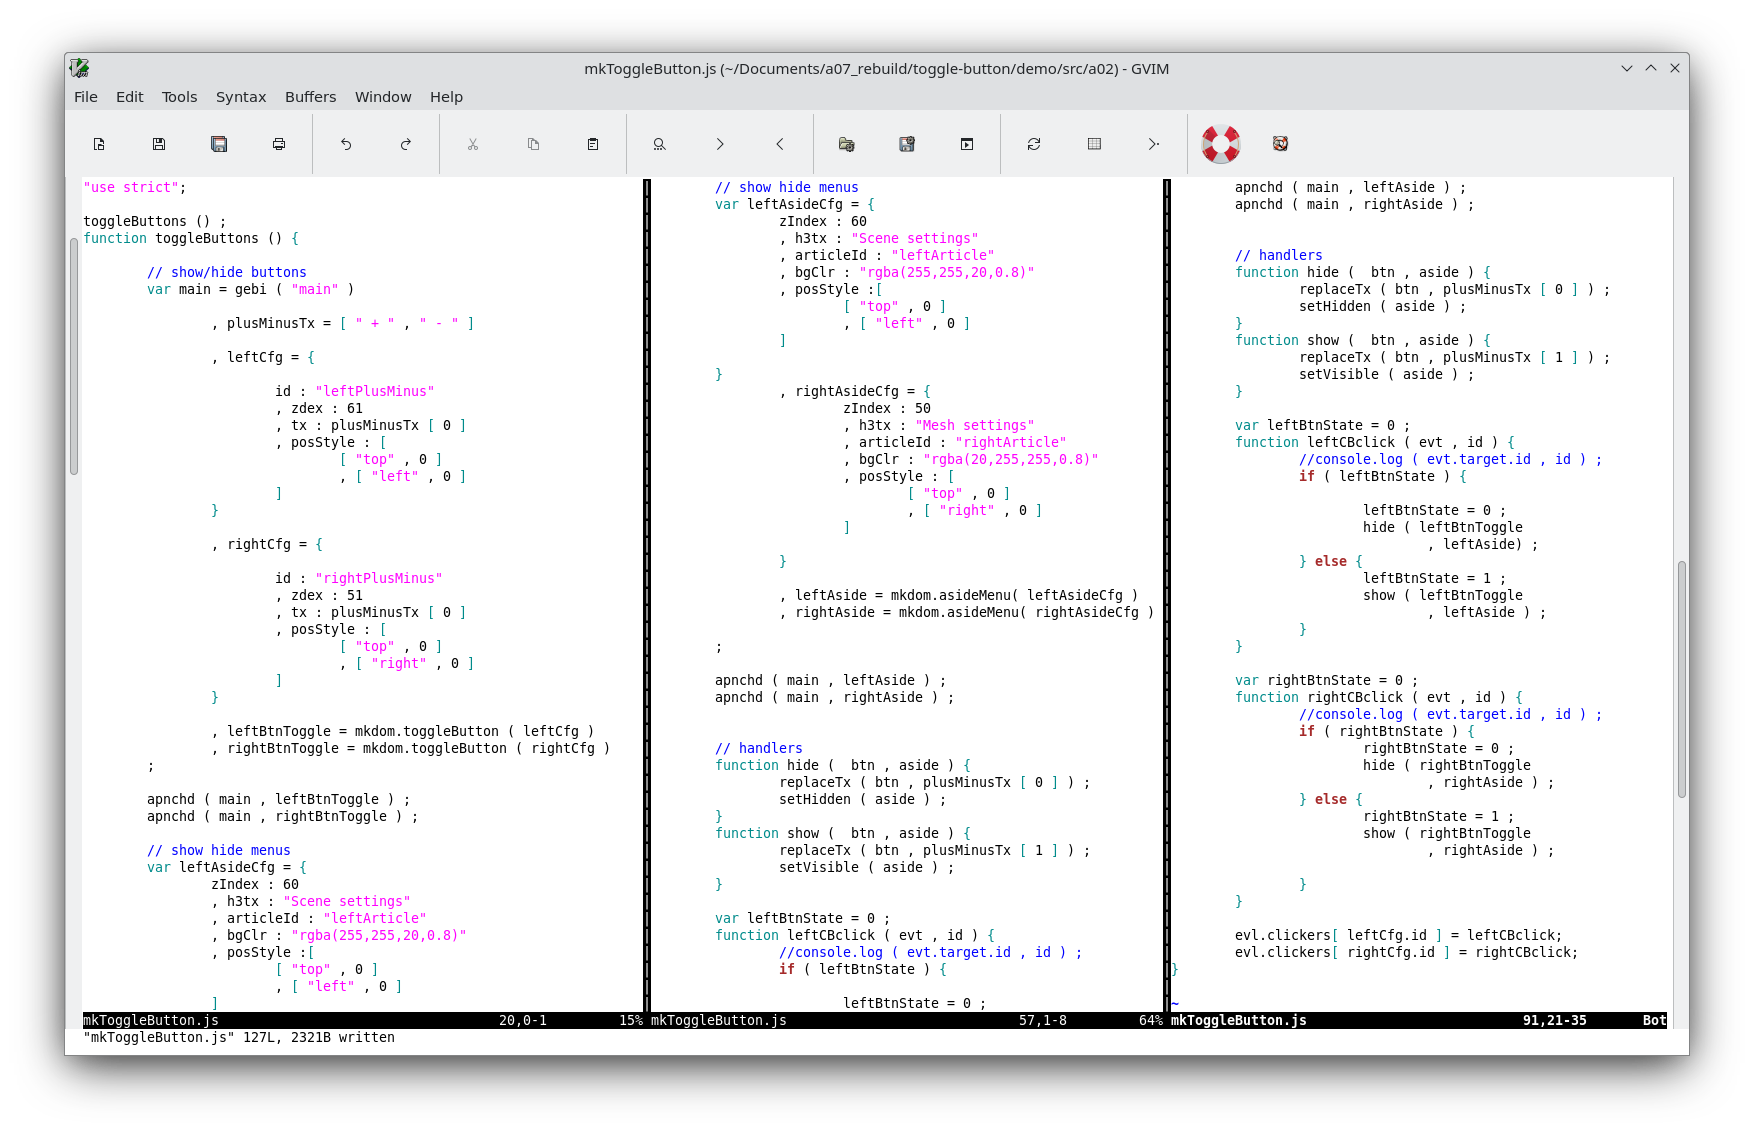This screenshot has width=1754, height=1132.
Task: Click the "var rightBtnState = 0 ;" line
Action: point(1326,680)
